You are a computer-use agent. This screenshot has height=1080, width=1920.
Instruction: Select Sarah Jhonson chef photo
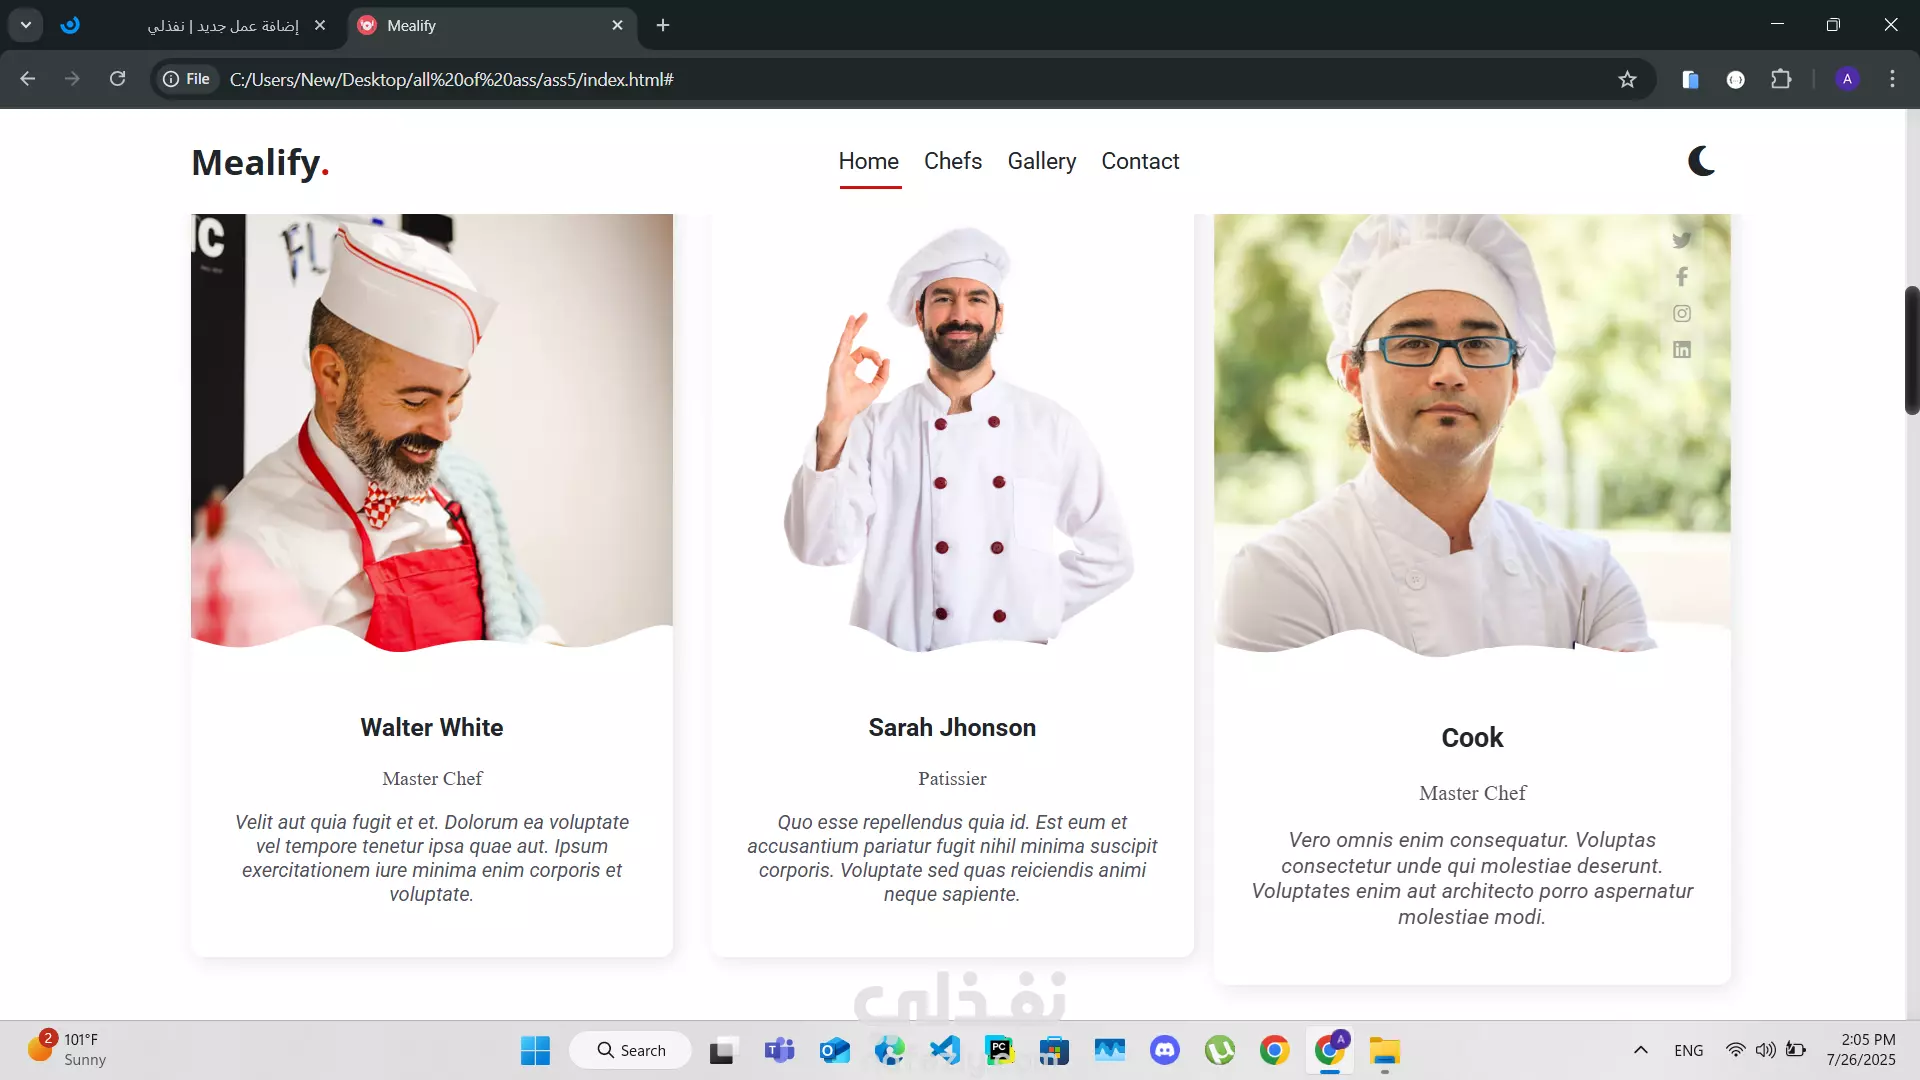click(952, 433)
